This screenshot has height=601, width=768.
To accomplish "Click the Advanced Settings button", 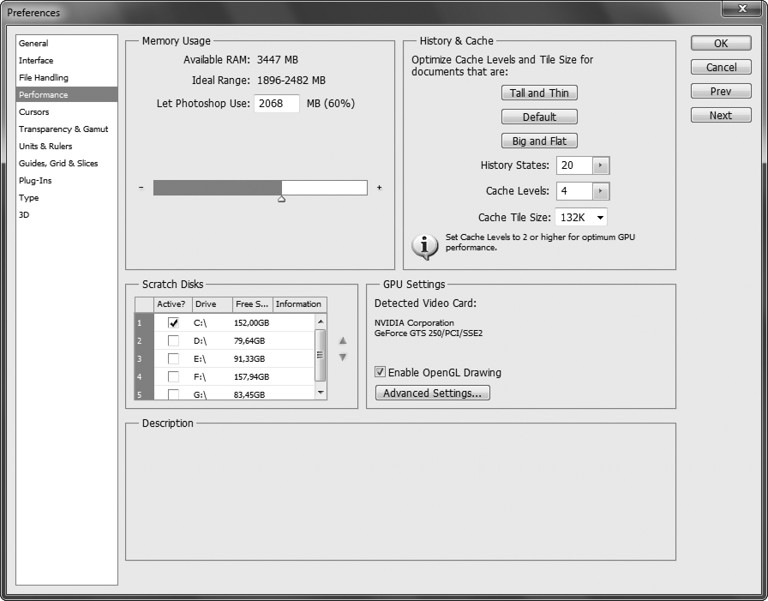I will coord(432,393).
